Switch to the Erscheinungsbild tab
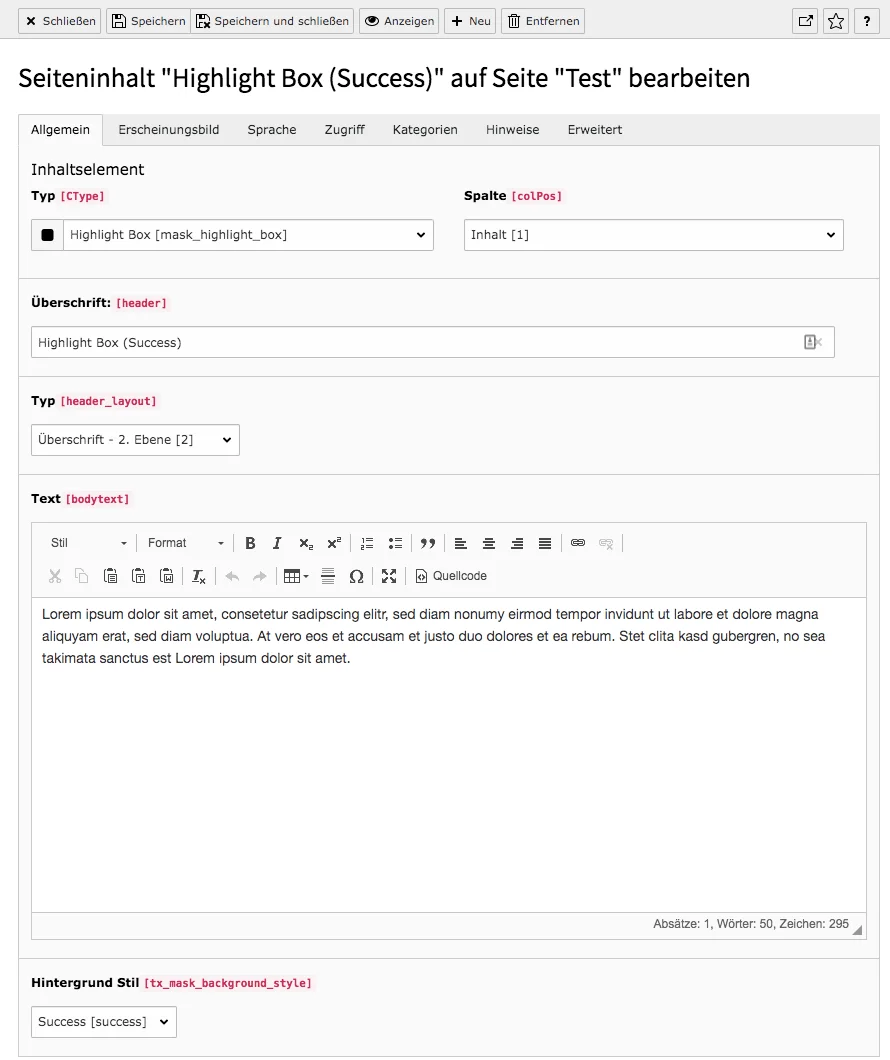The image size is (890, 1060). coord(168,129)
